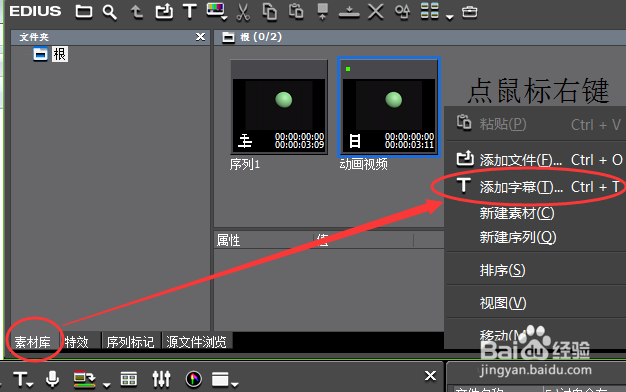
Task: Click the export render icon in bottom toolbar
Action: click(x=85, y=379)
